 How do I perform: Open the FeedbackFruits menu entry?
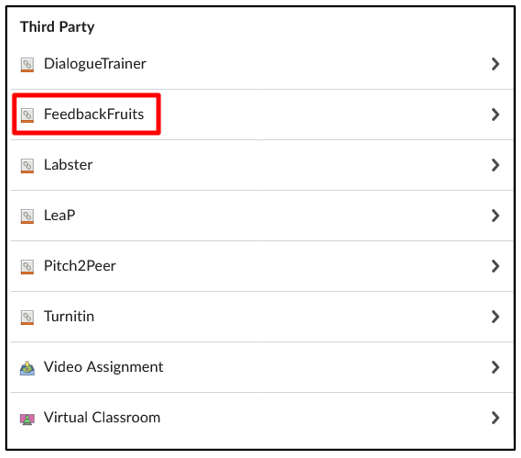(x=262, y=114)
